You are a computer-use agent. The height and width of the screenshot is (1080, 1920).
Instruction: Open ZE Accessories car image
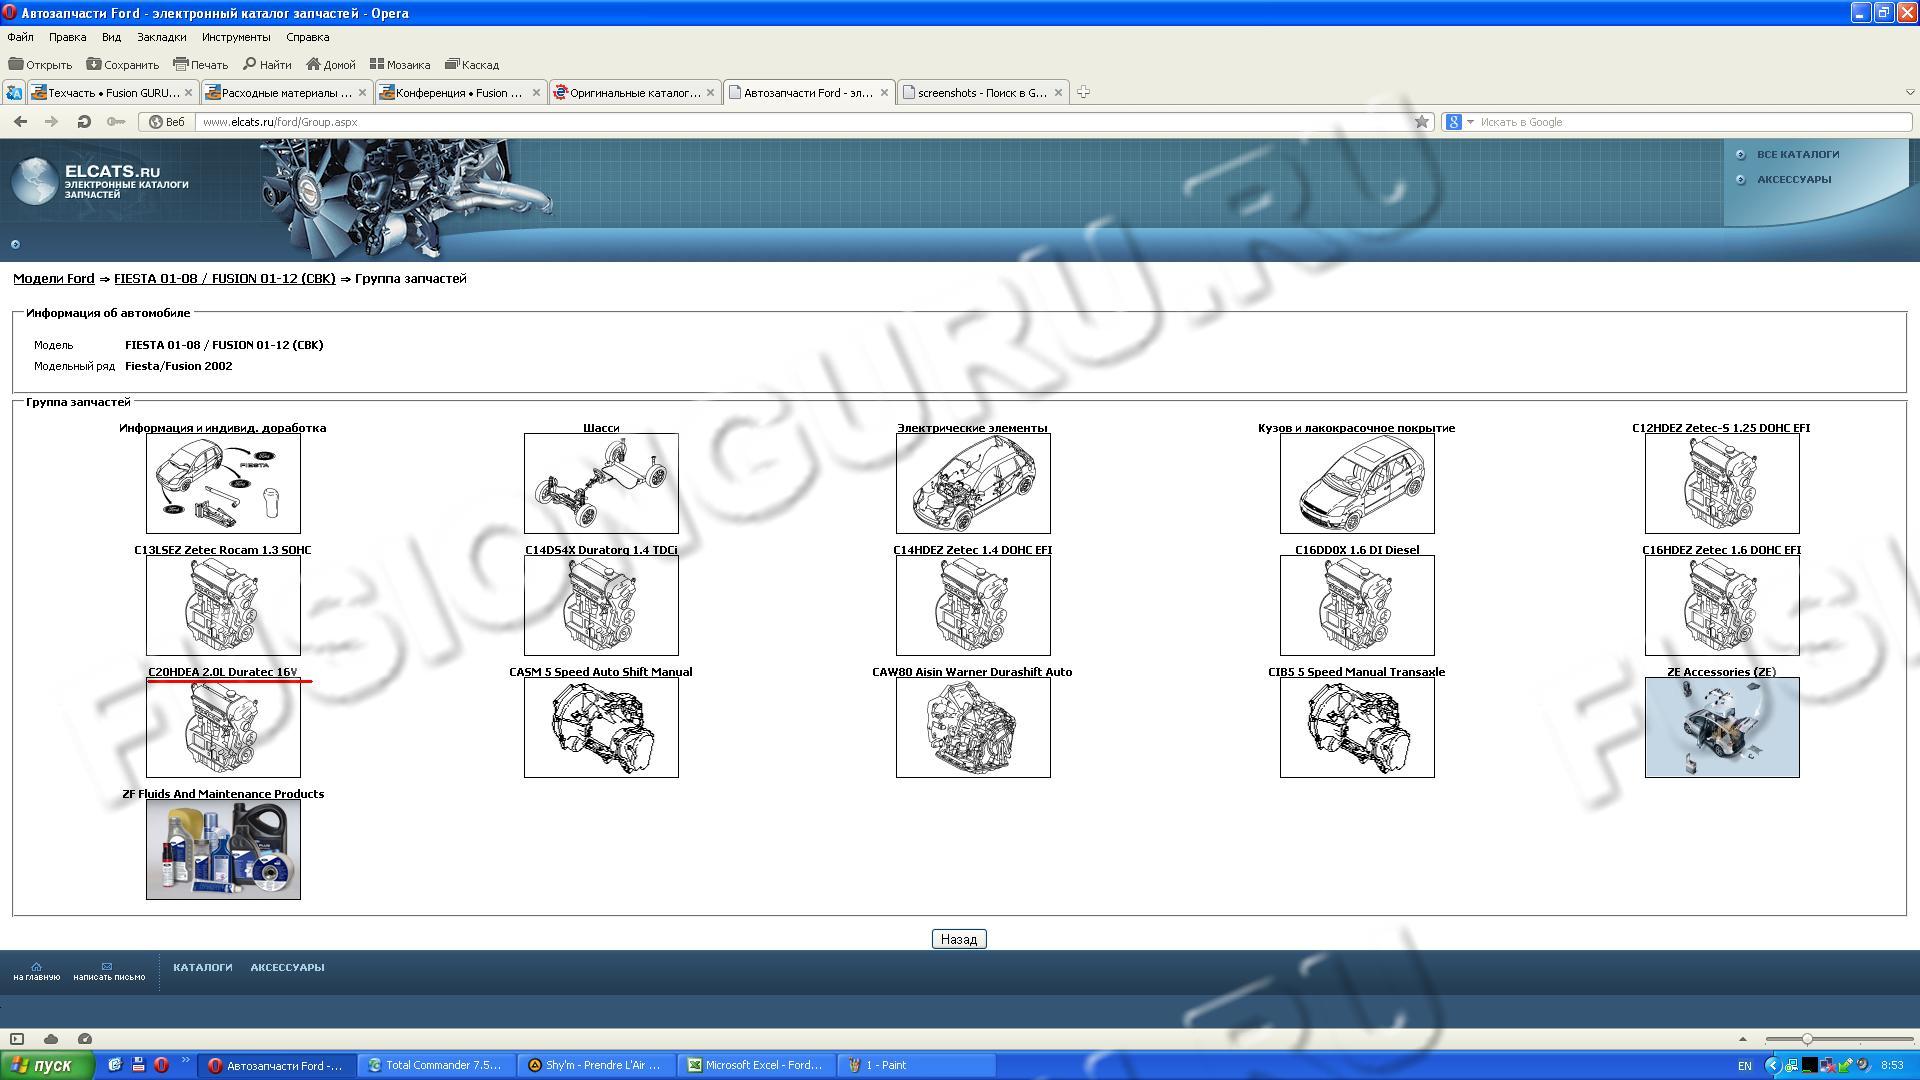[x=1722, y=727]
